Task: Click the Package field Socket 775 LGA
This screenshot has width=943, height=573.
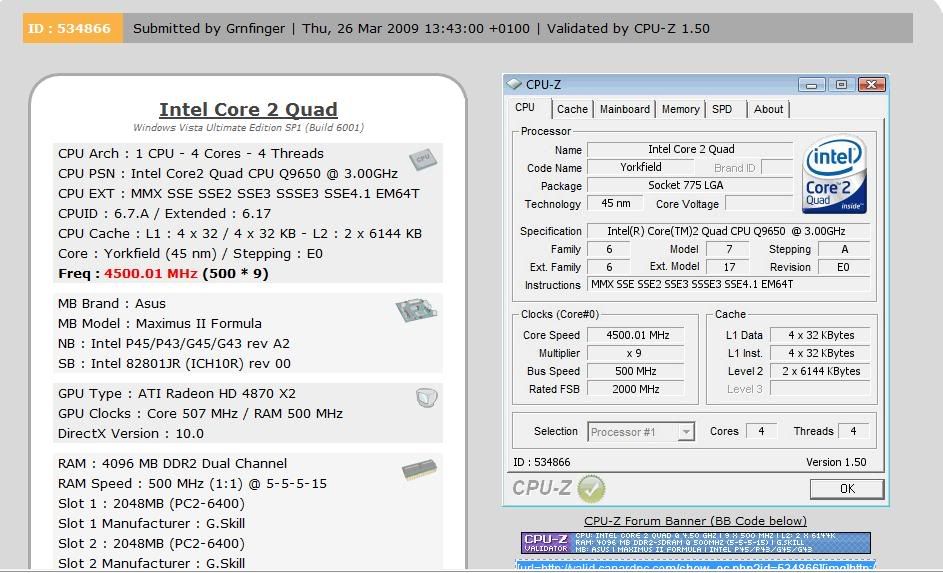Action: pos(690,185)
